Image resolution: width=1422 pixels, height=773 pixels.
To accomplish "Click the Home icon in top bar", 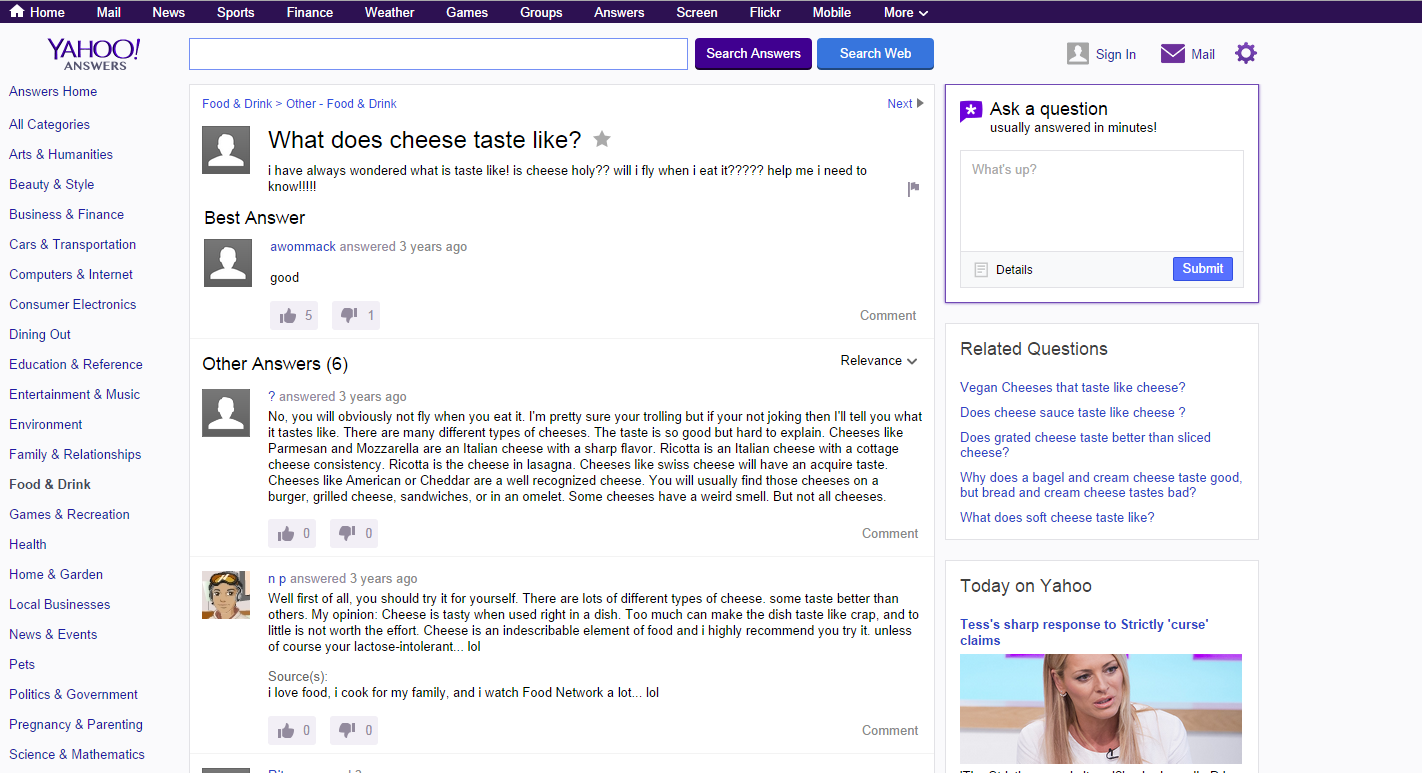I will (17, 12).
